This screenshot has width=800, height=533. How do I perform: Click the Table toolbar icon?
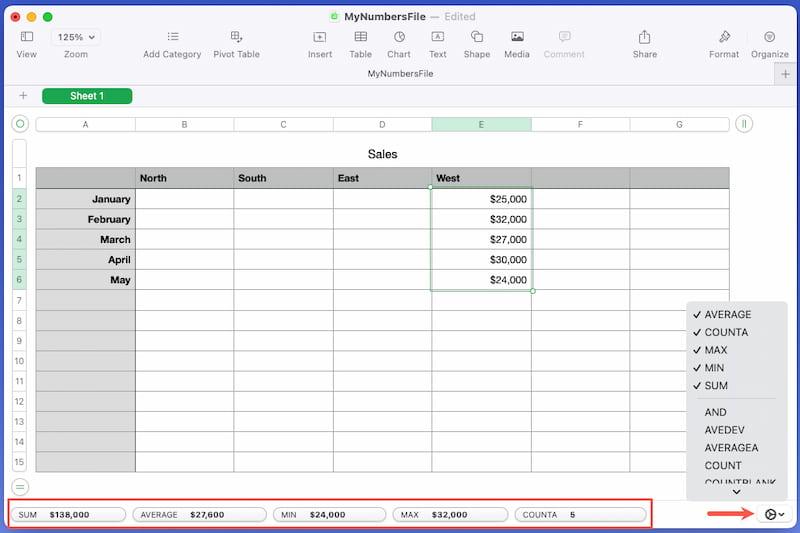pyautogui.click(x=360, y=37)
